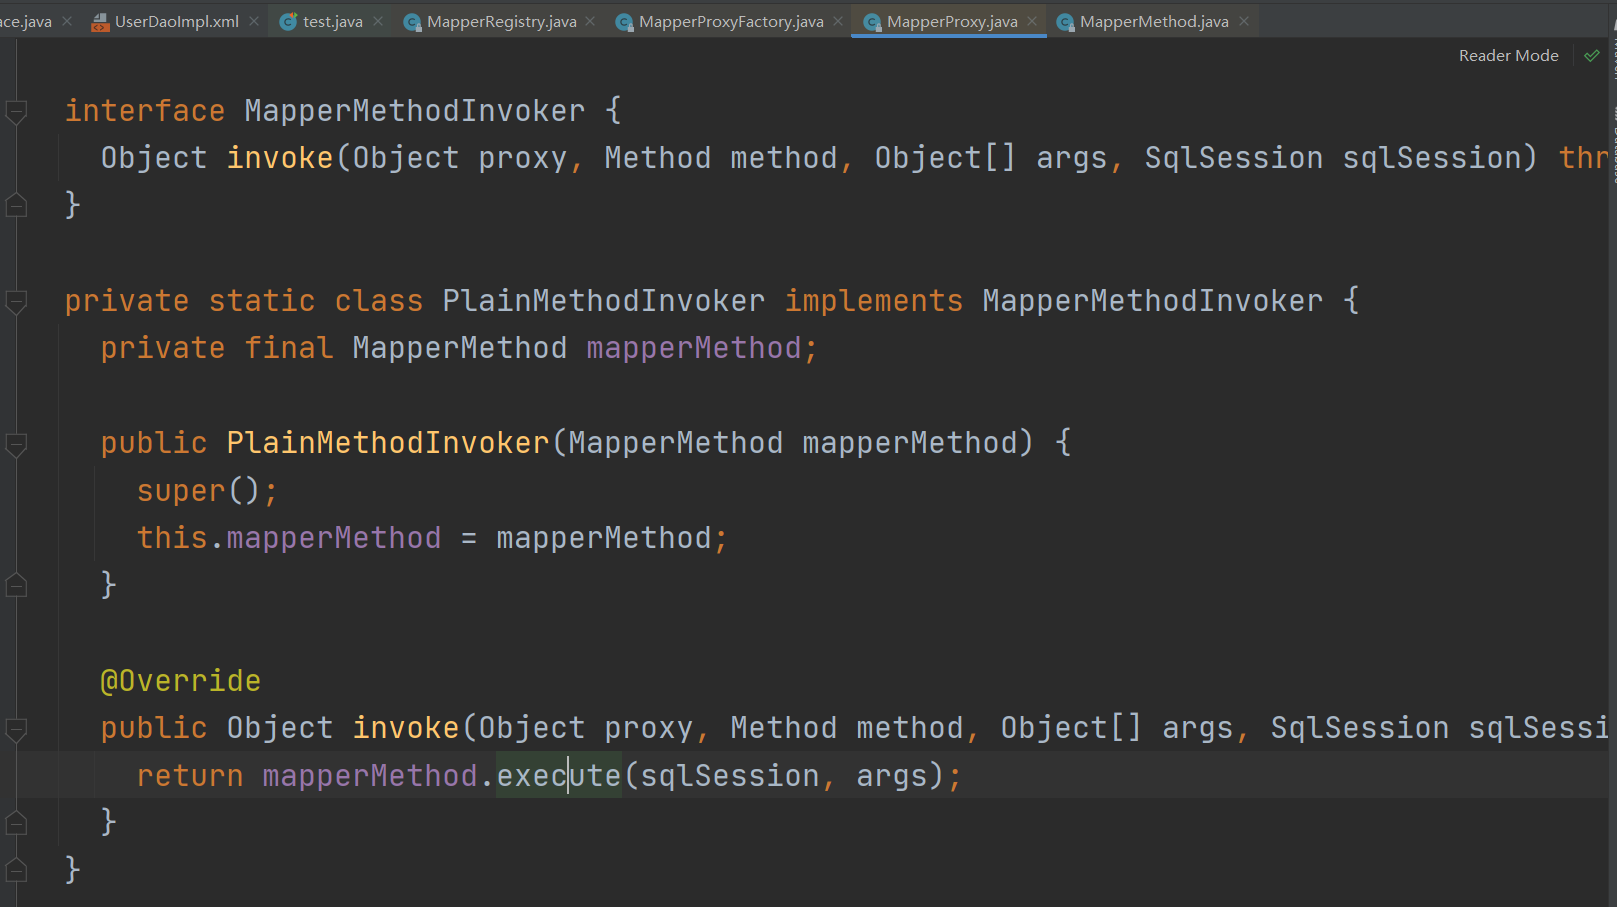Image resolution: width=1617 pixels, height=907 pixels.
Task: Collapse the PlainMethodInvoker class fold marker
Action: tap(16, 301)
